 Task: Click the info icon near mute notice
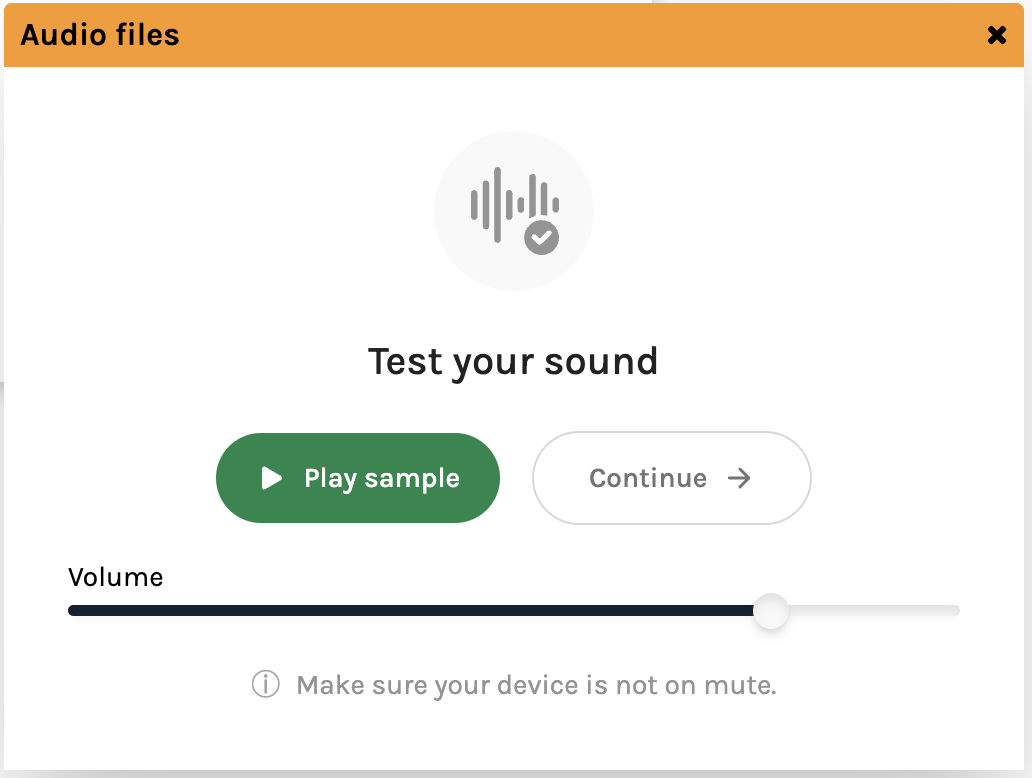[265, 685]
